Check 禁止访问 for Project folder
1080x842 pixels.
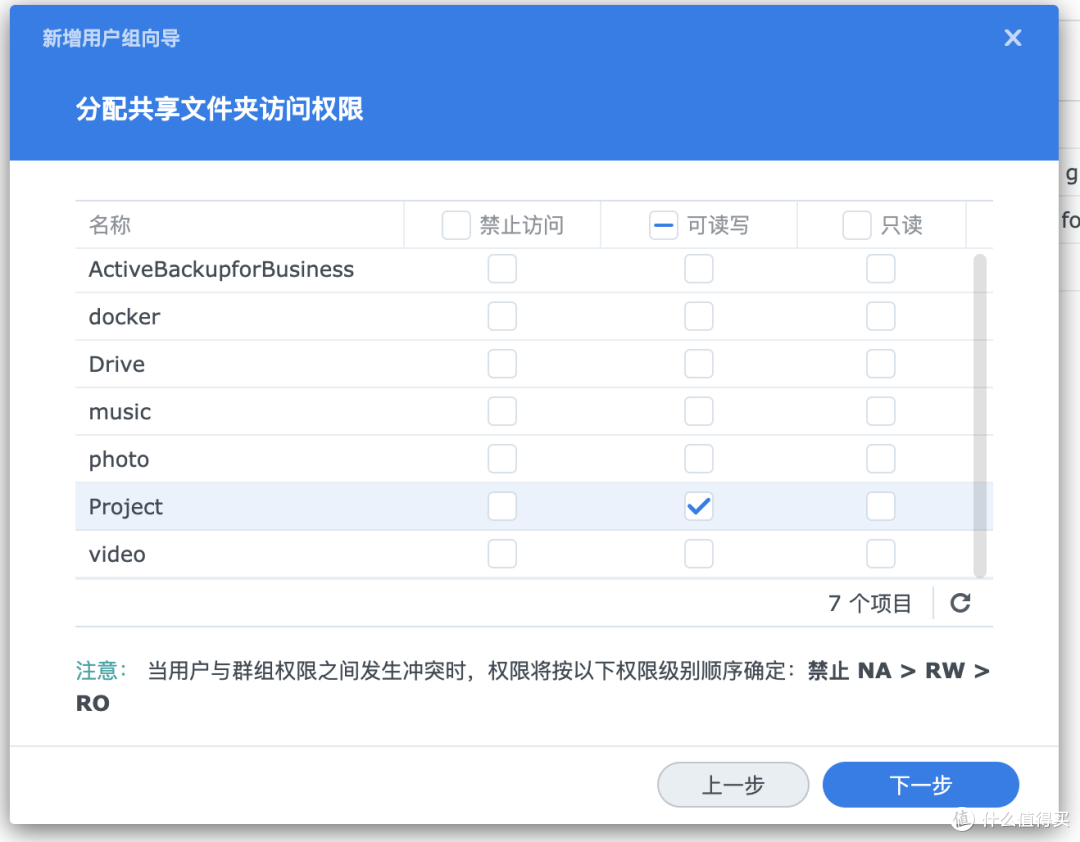[x=502, y=506]
